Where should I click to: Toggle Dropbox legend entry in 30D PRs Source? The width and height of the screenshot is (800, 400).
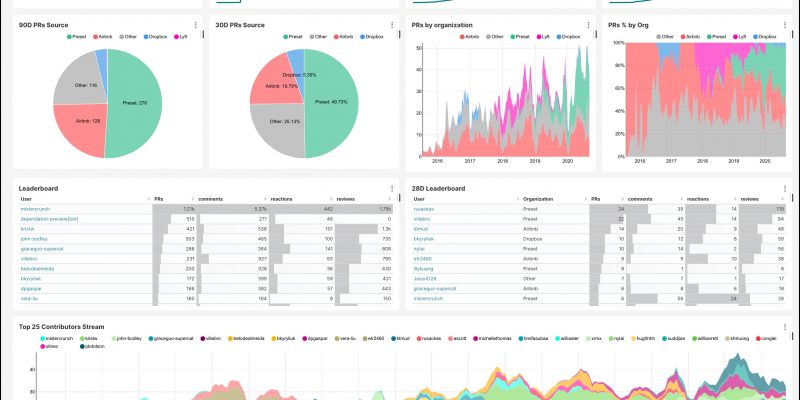[372, 37]
